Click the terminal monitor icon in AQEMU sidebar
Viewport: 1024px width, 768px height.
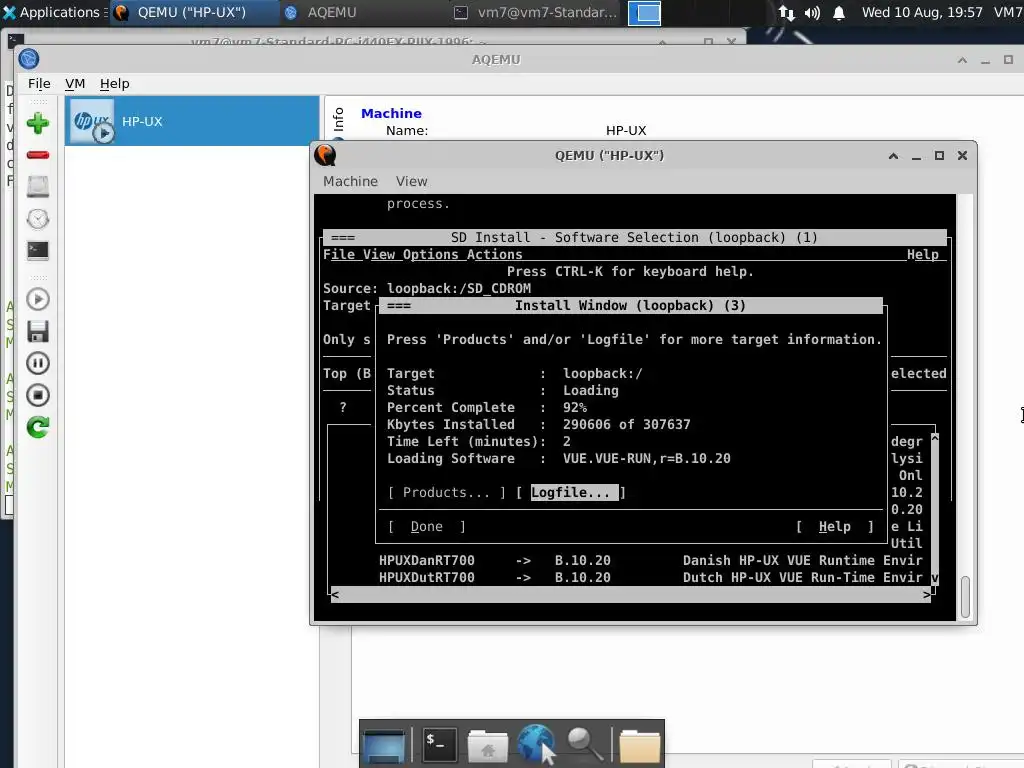(x=38, y=250)
